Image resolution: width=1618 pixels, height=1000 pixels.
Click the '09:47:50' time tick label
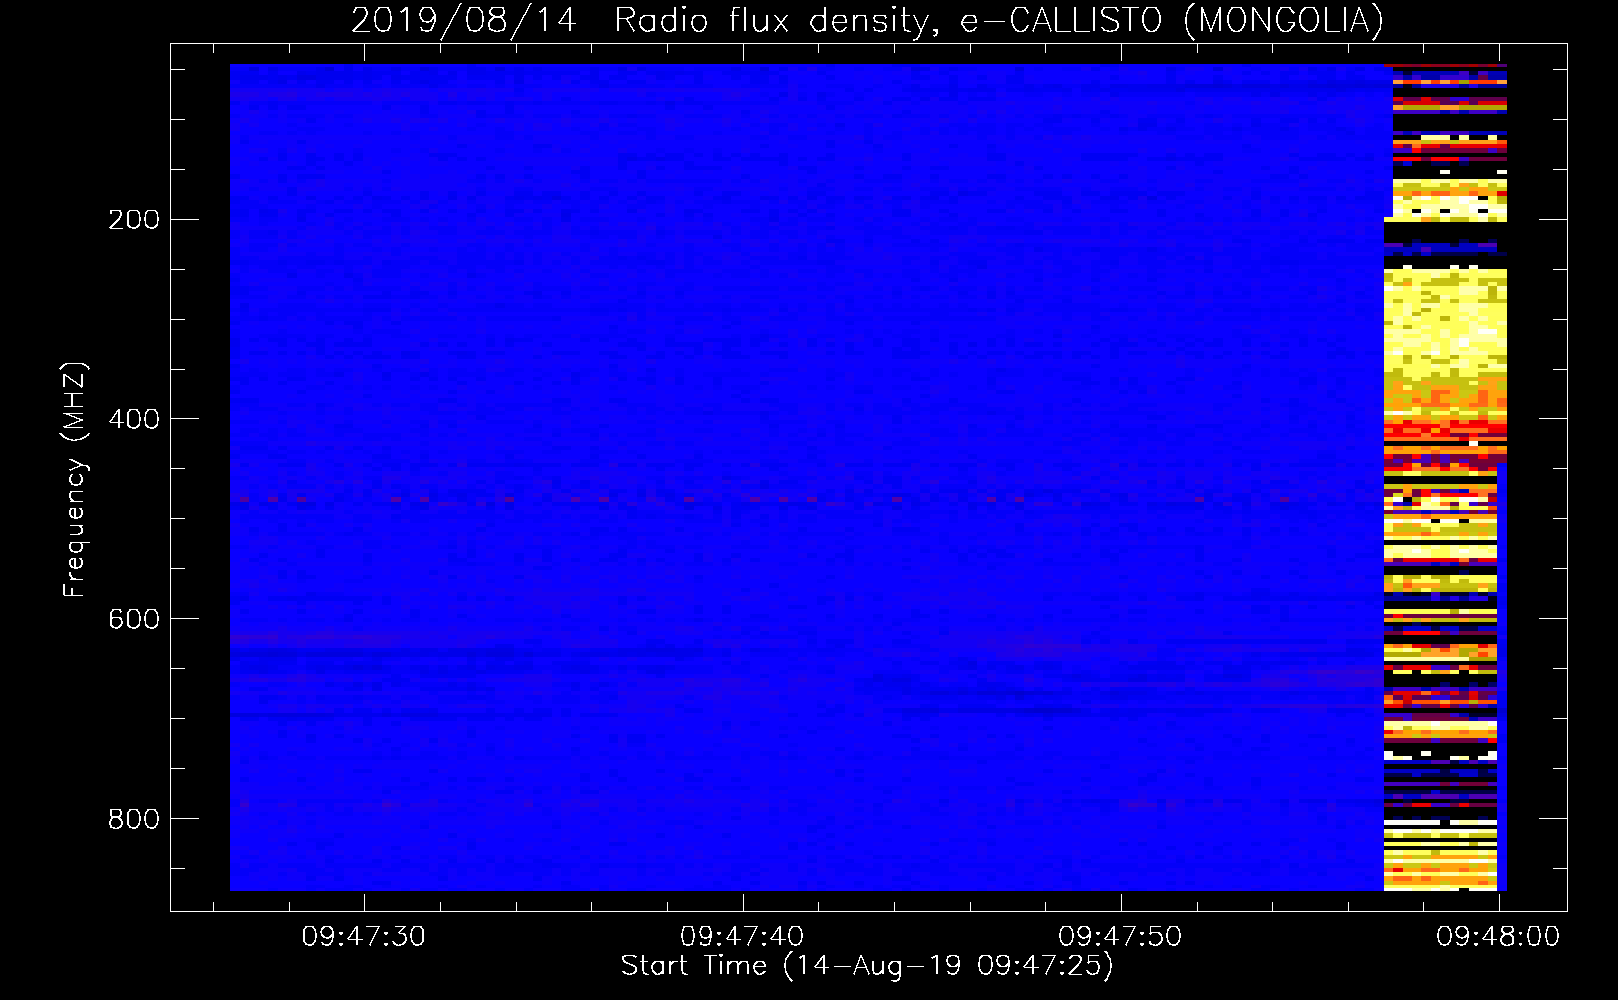tap(1120, 937)
